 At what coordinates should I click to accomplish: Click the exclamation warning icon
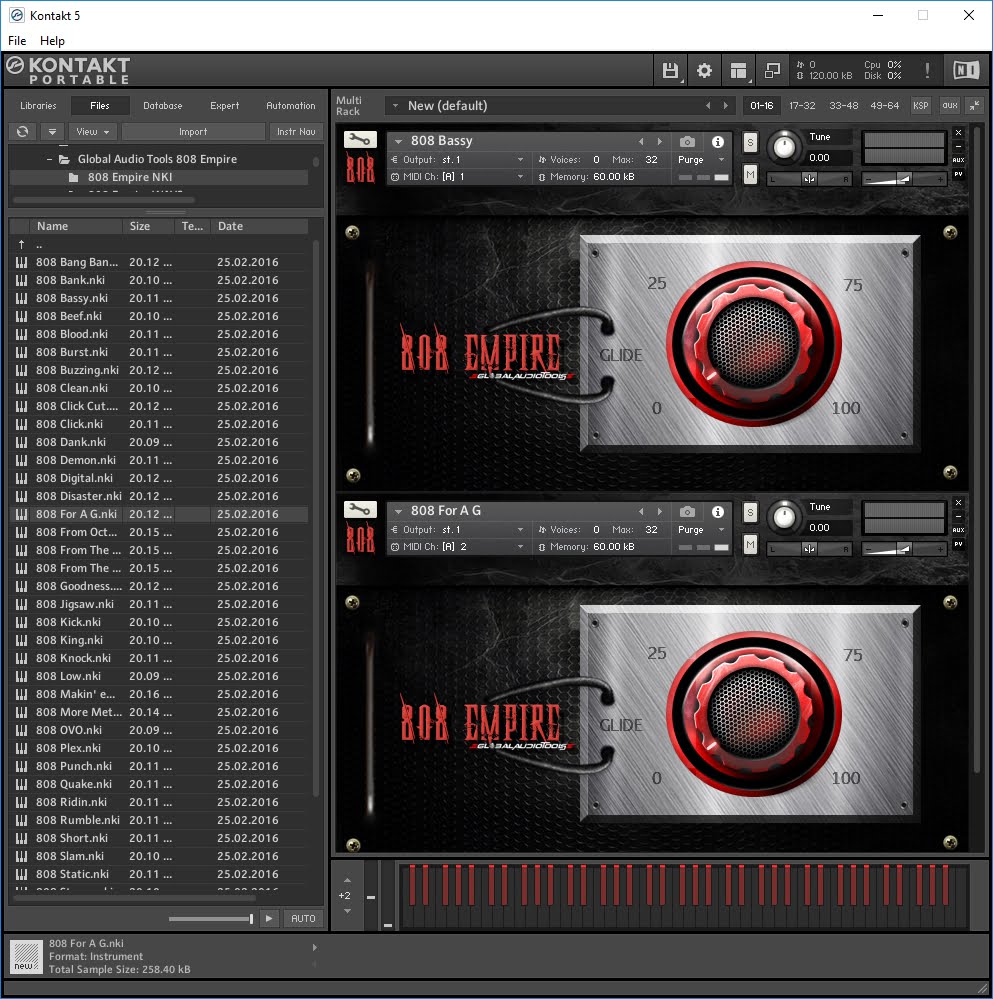click(x=927, y=70)
